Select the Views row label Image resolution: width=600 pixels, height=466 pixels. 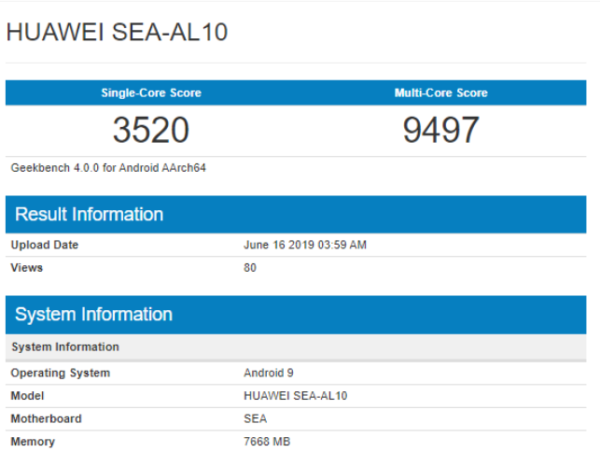coord(27,268)
